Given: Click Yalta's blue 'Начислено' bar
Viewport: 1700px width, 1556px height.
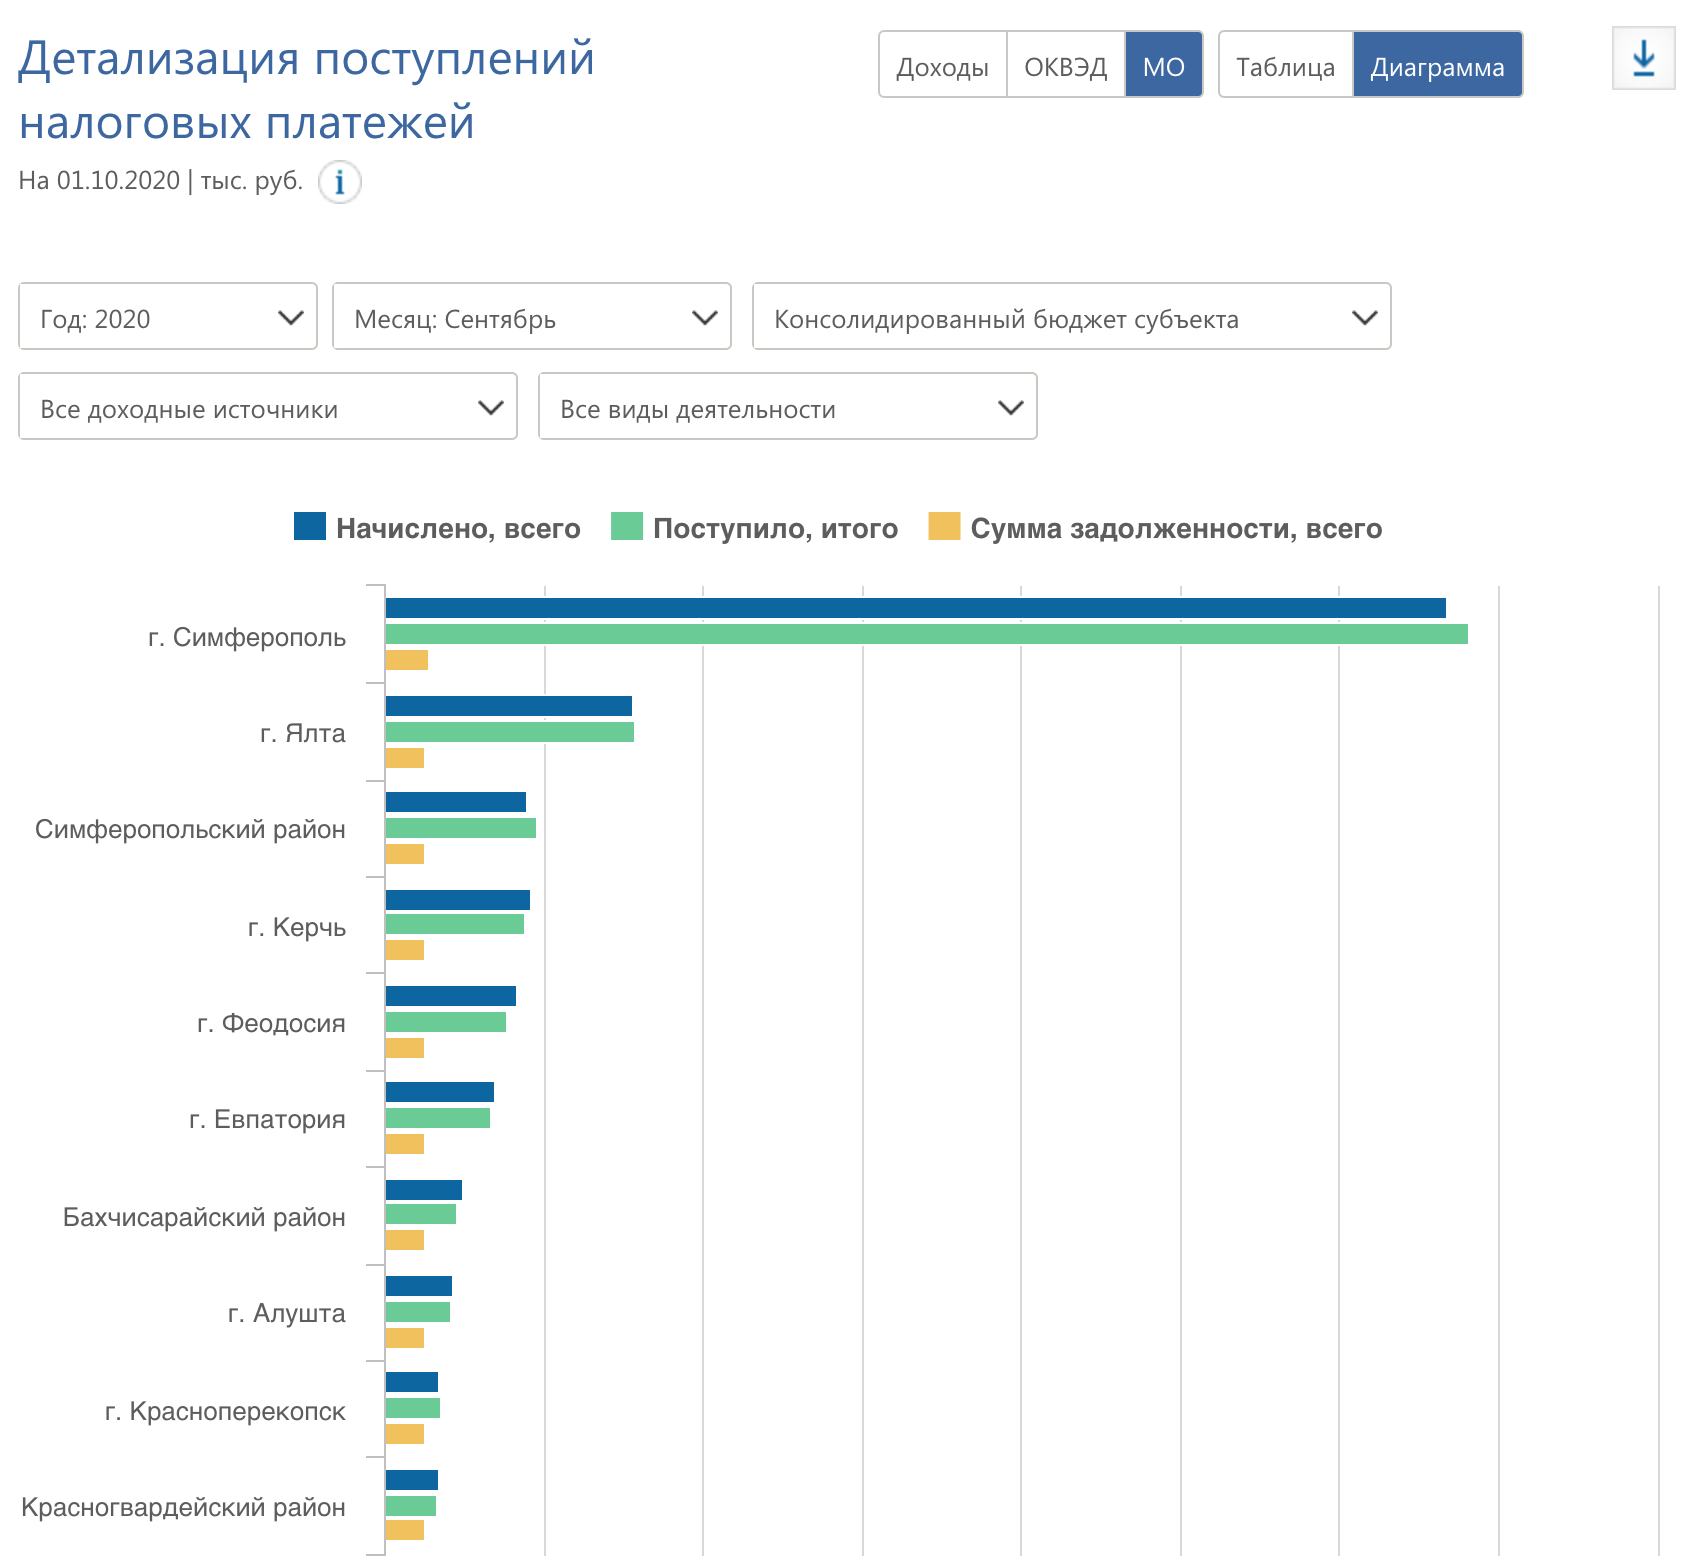Looking at the screenshot, I should [x=508, y=706].
